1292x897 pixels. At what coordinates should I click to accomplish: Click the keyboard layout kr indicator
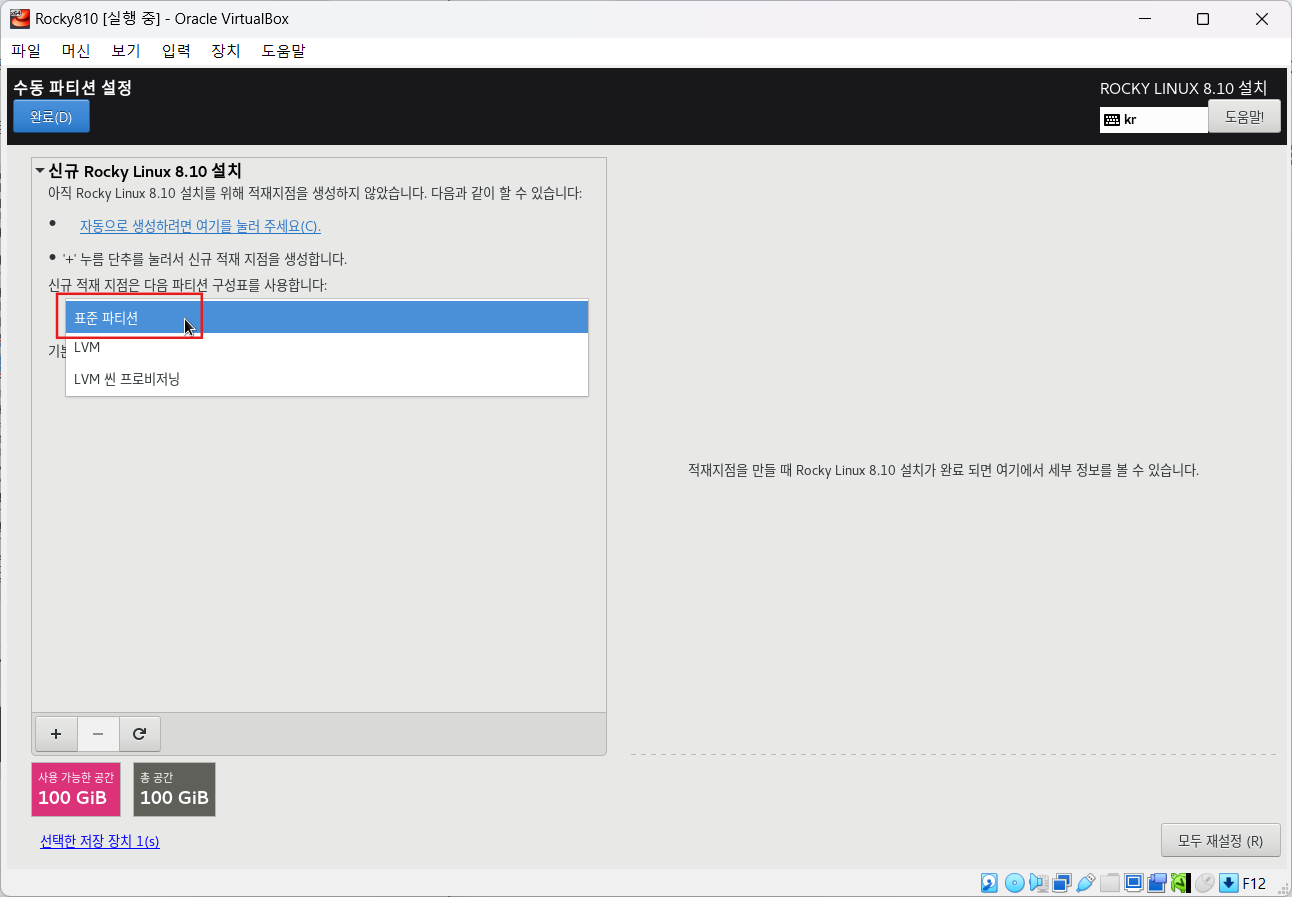[x=1154, y=119]
